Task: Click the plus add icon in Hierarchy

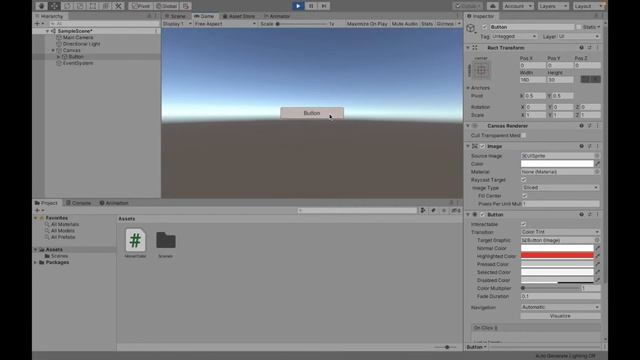Action: click(x=38, y=24)
